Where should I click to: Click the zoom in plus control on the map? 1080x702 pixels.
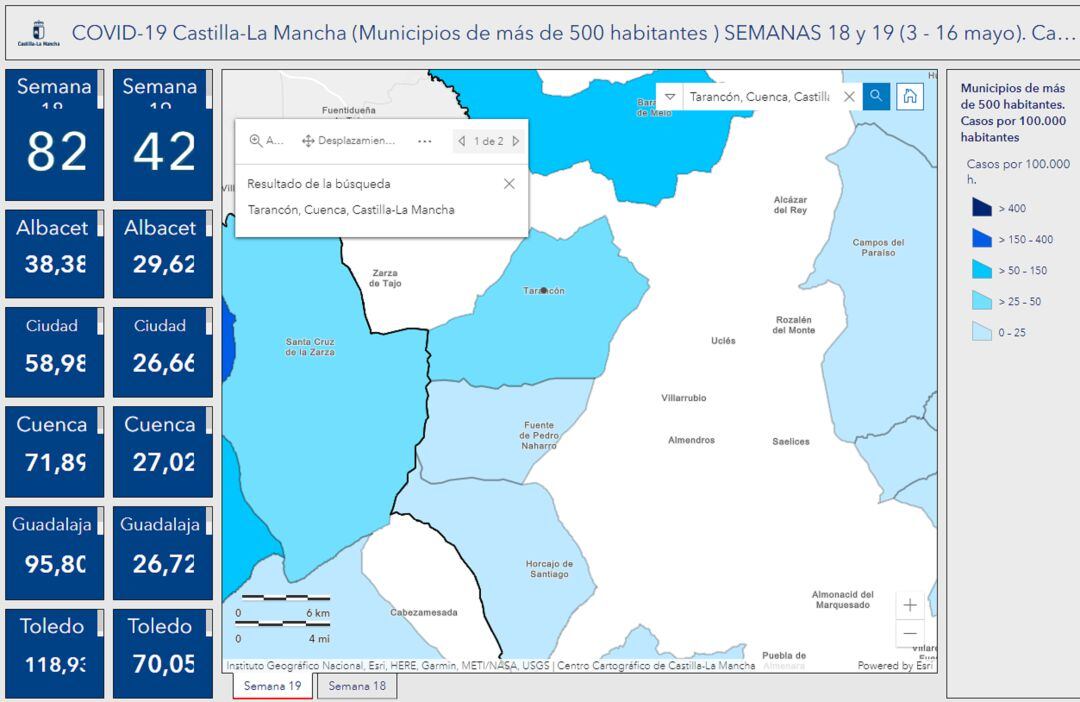[910, 605]
